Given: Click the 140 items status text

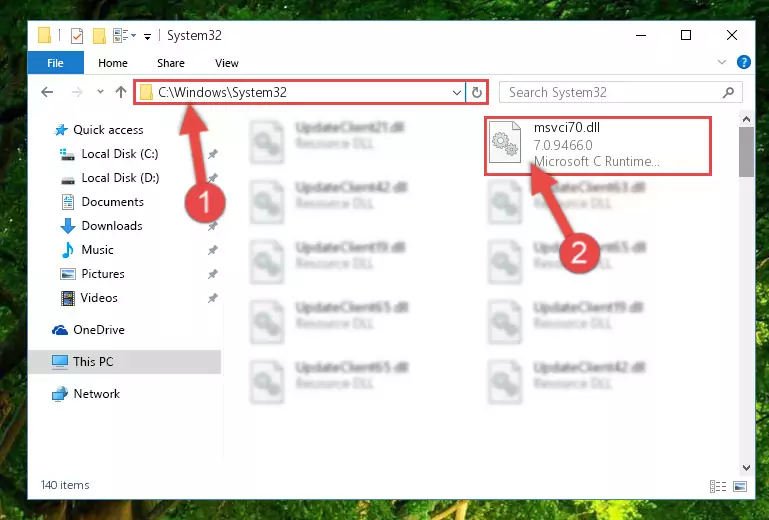Looking at the screenshot, I should pos(65,485).
